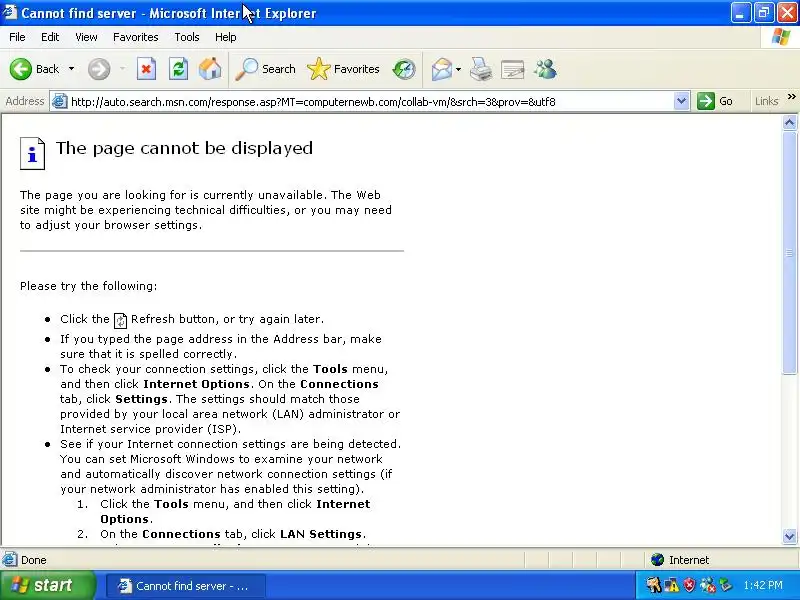
Task: Open the Search pane from toolbar
Action: click(x=265, y=69)
